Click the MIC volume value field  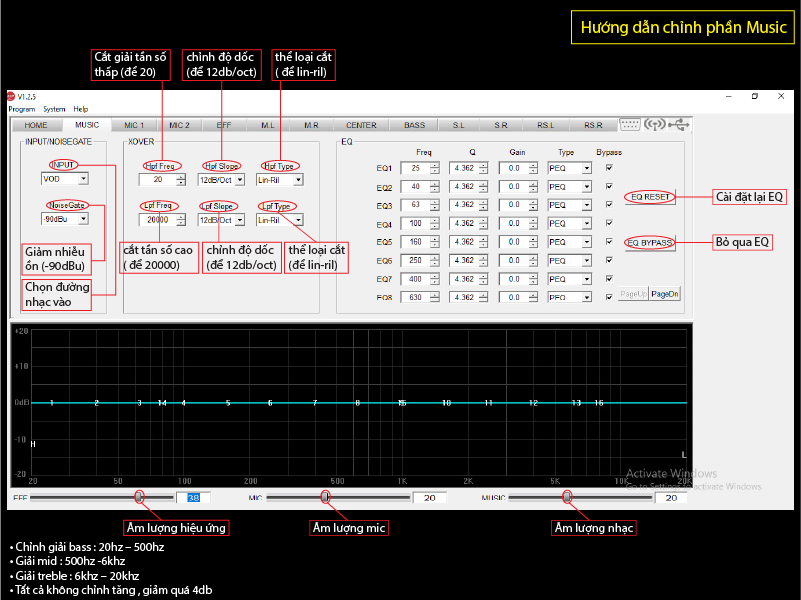pos(430,497)
